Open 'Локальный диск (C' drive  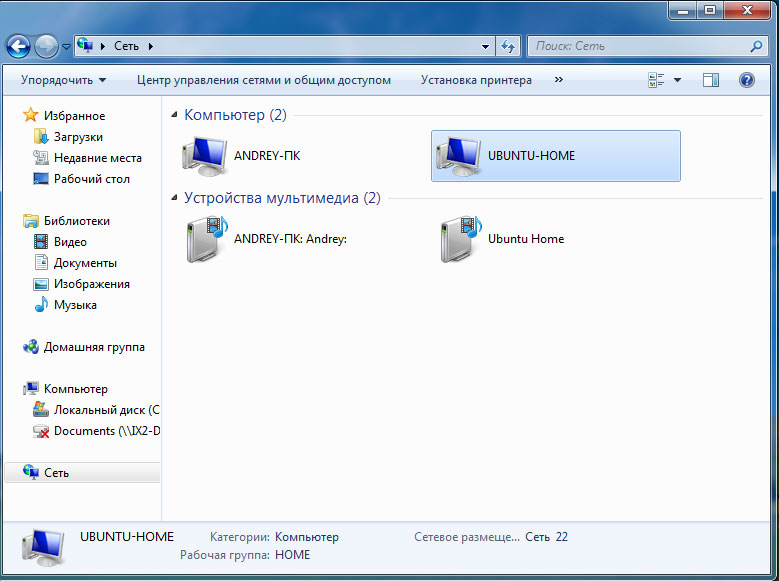106,410
